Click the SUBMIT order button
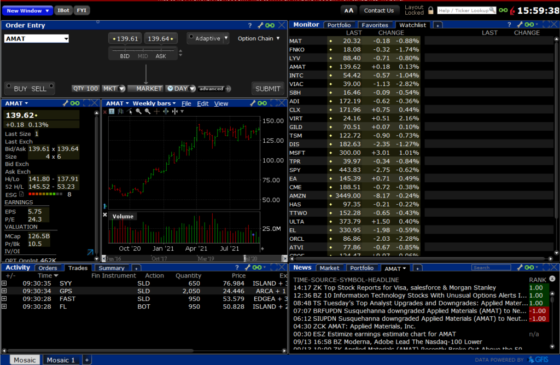 coord(268,89)
